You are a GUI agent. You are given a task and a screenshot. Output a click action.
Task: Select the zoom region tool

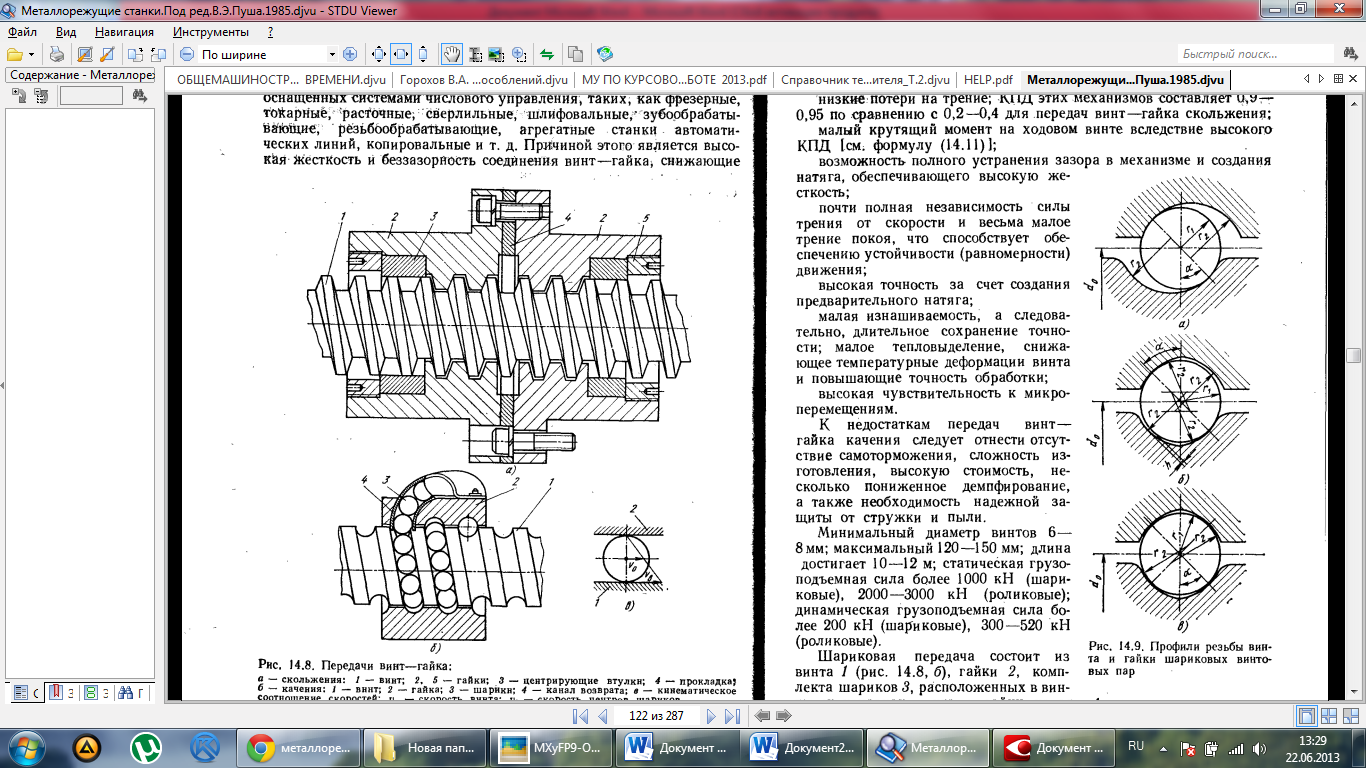coord(518,54)
